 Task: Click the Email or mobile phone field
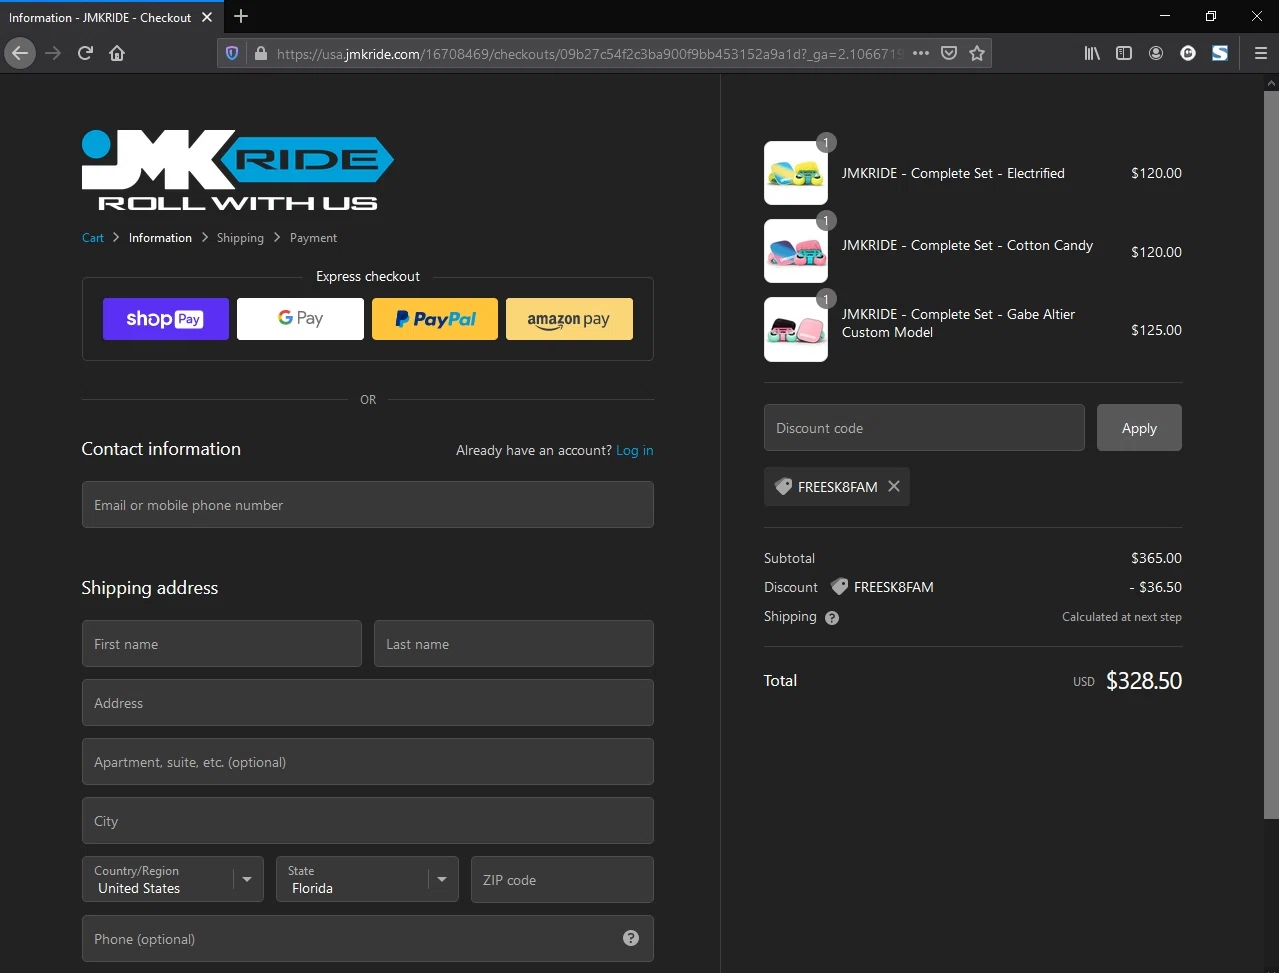click(x=368, y=504)
